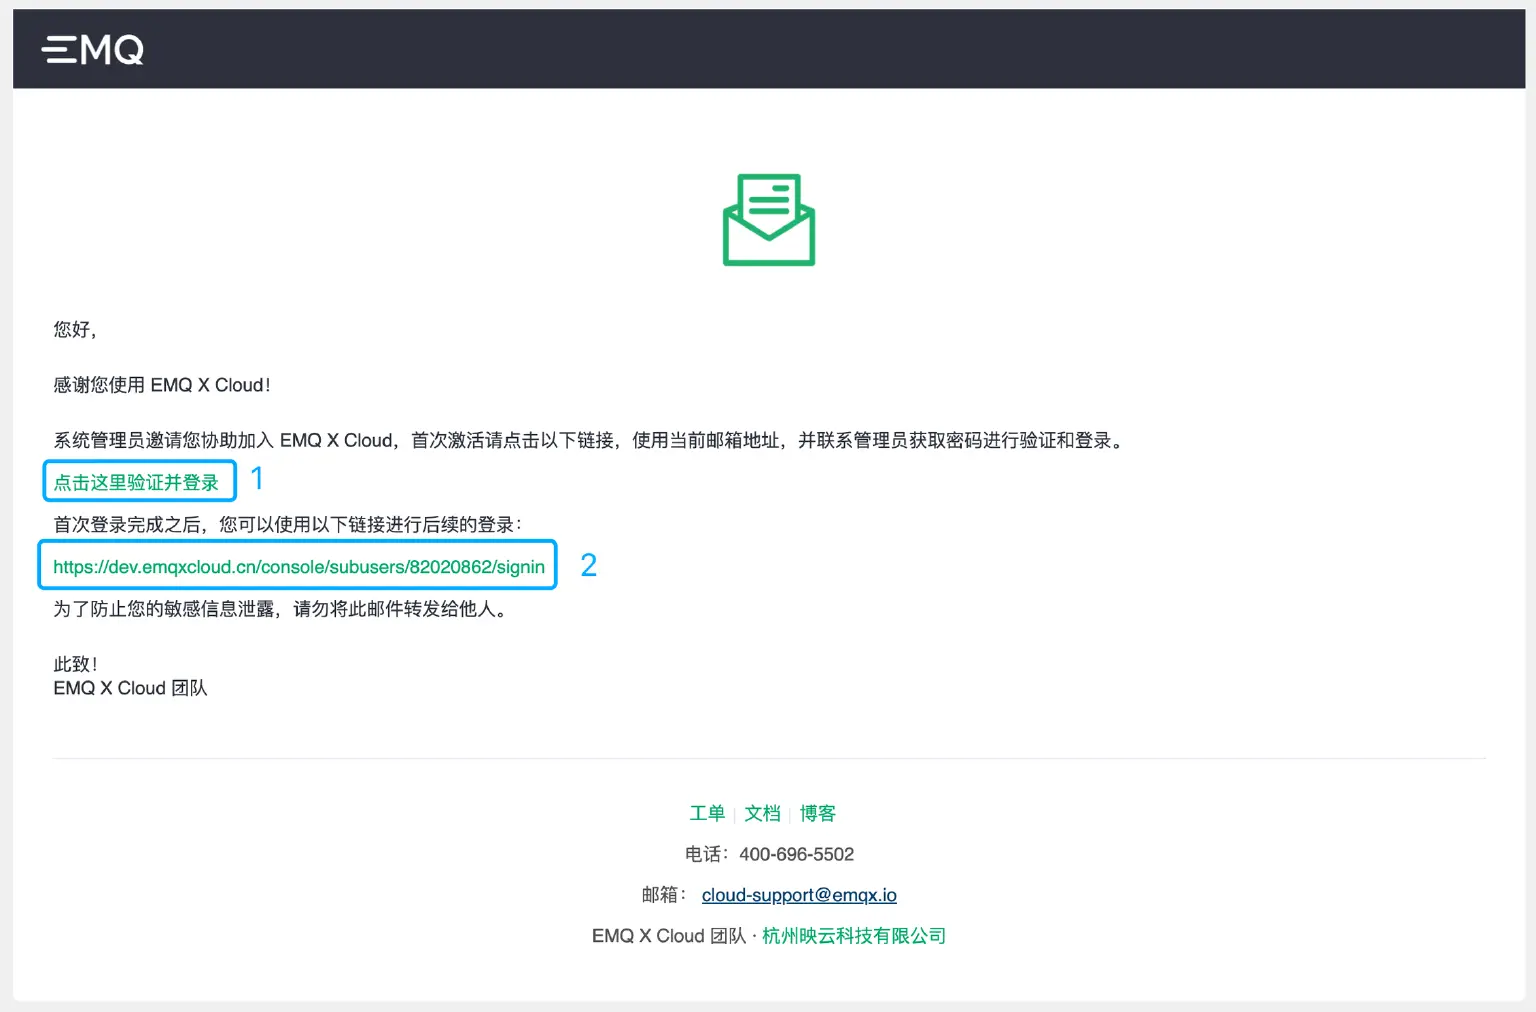1536x1012 pixels.
Task: Open the 杭州映云科技有限公司 company link
Action: [851, 935]
